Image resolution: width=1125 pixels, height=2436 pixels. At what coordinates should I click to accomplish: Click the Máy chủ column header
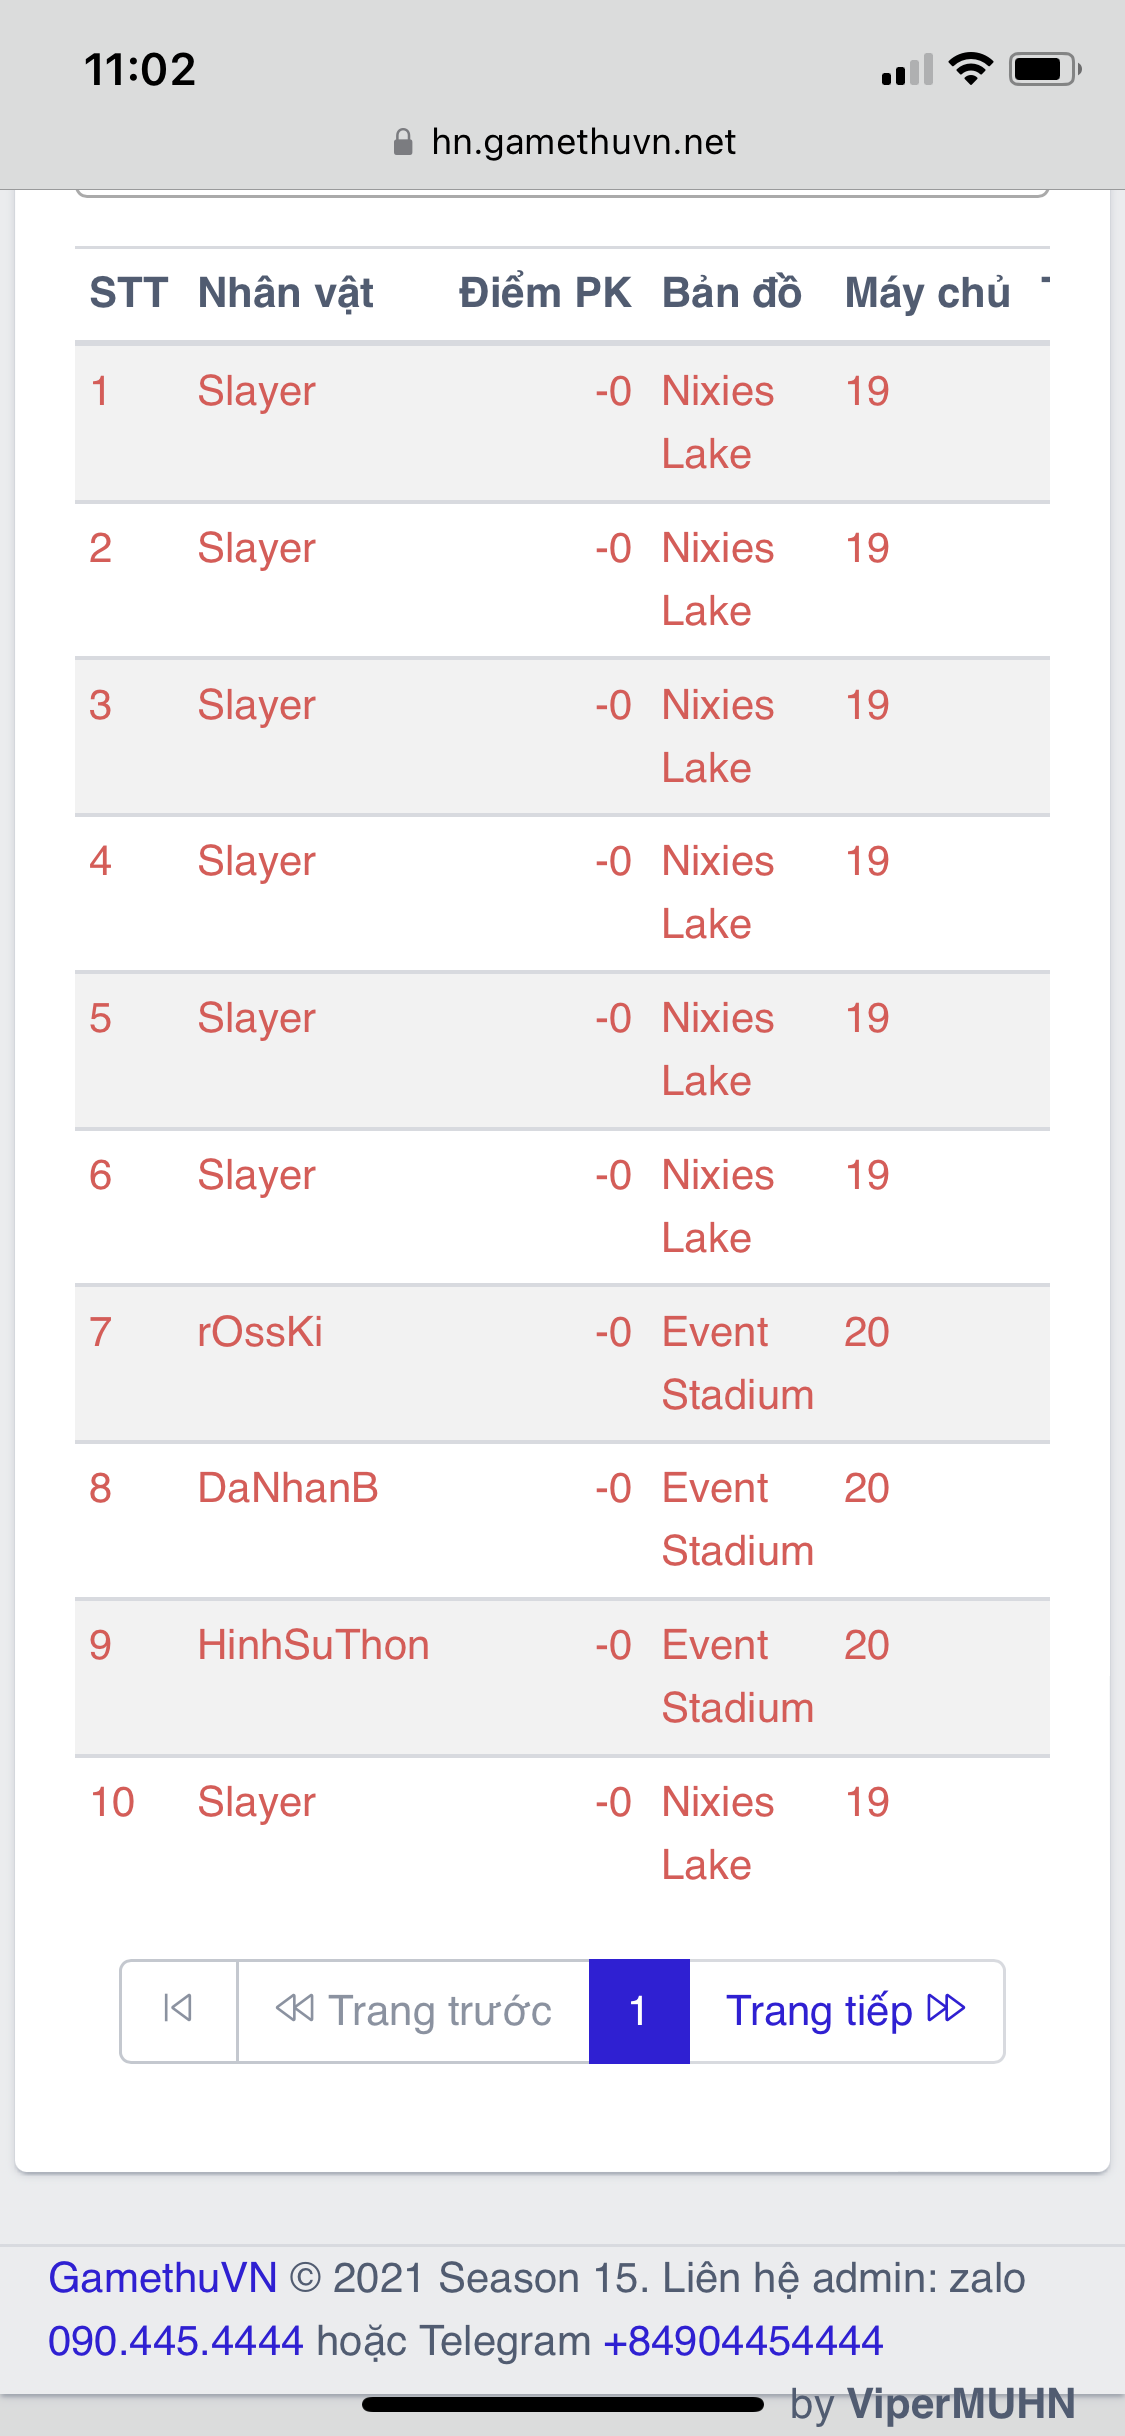click(x=927, y=293)
